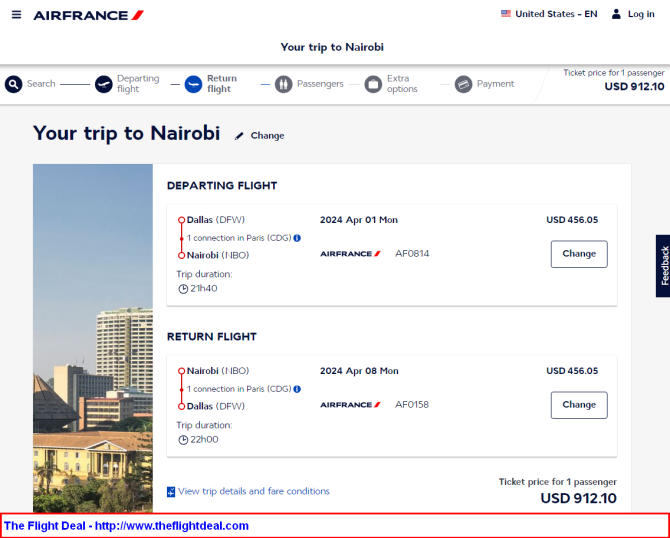
Task: Click the Payment step card icon
Action: coord(463,84)
